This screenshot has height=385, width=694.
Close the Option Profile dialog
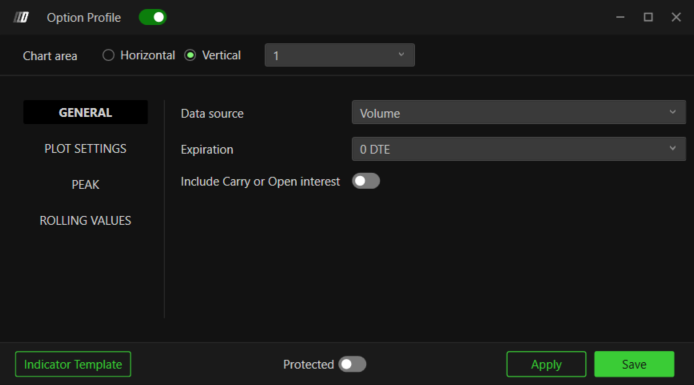(x=676, y=17)
